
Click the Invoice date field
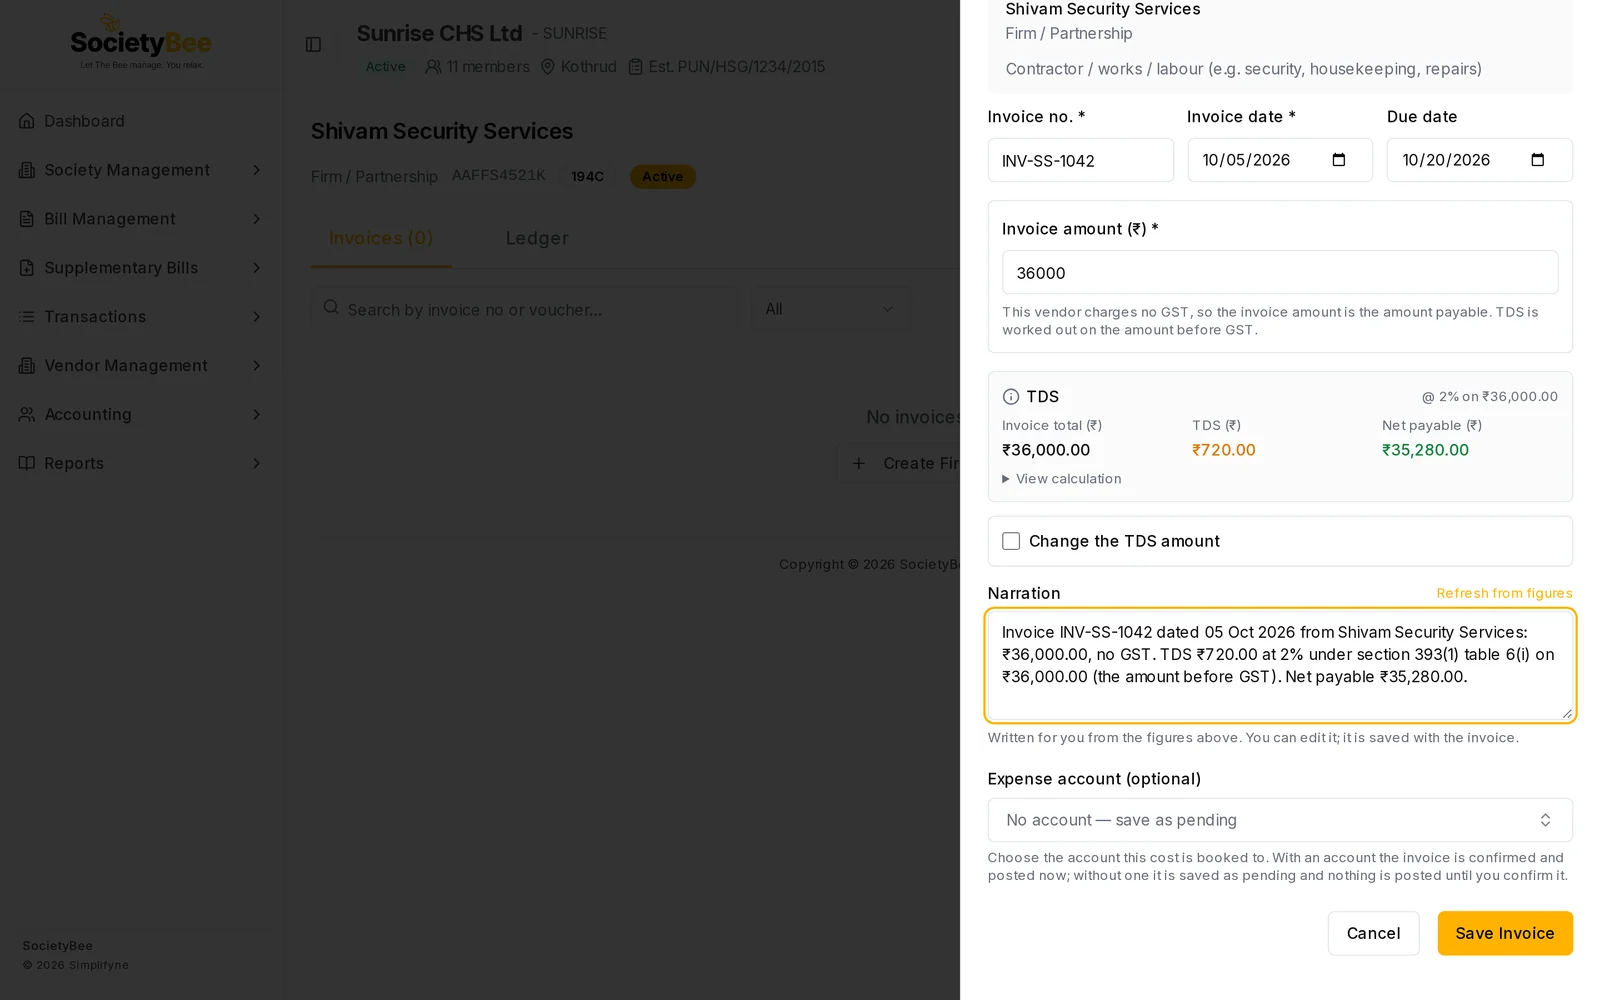tap(1280, 160)
